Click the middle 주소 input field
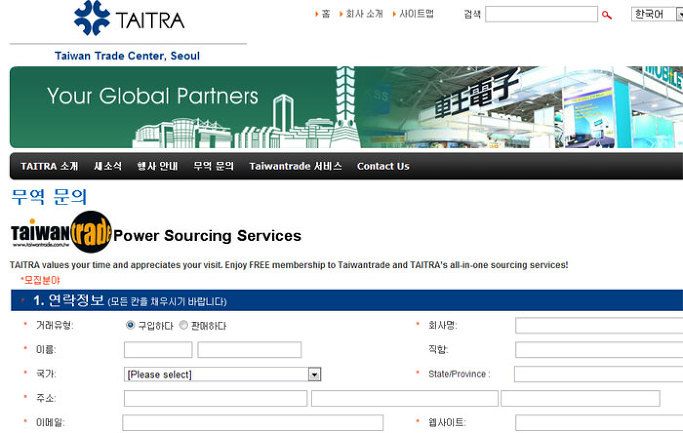The width and height of the screenshot is (683, 433). (405, 399)
